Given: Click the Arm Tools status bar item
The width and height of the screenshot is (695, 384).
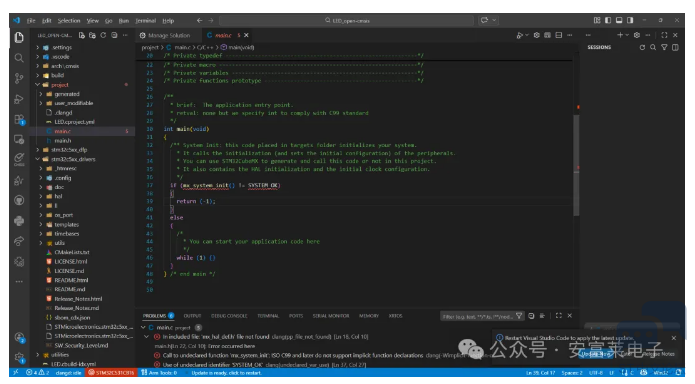Looking at the screenshot, I should [x=159, y=373].
